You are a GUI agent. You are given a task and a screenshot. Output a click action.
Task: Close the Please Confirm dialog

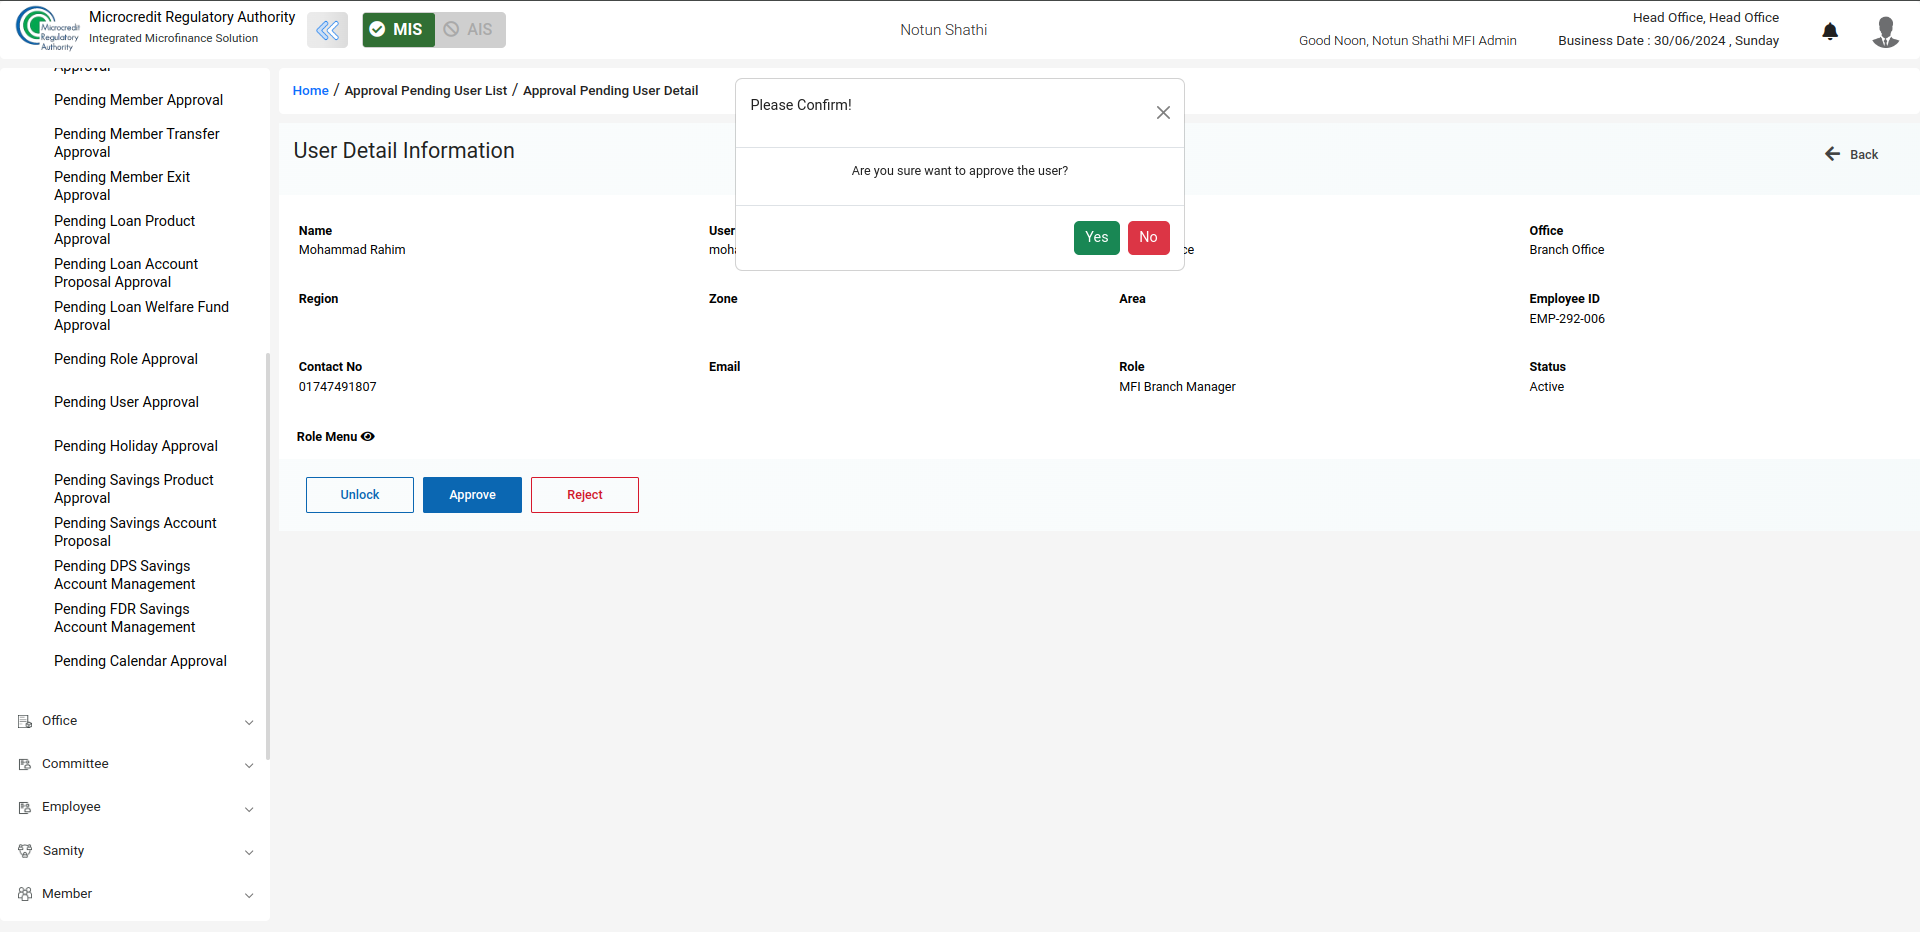[x=1163, y=113]
